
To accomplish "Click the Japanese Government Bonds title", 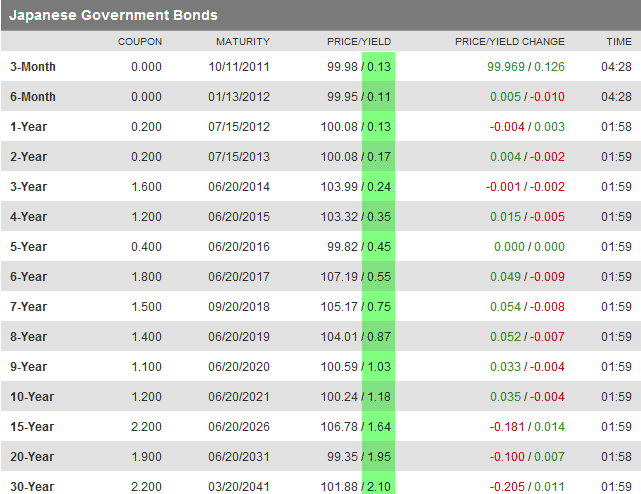I will (x=114, y=16).
